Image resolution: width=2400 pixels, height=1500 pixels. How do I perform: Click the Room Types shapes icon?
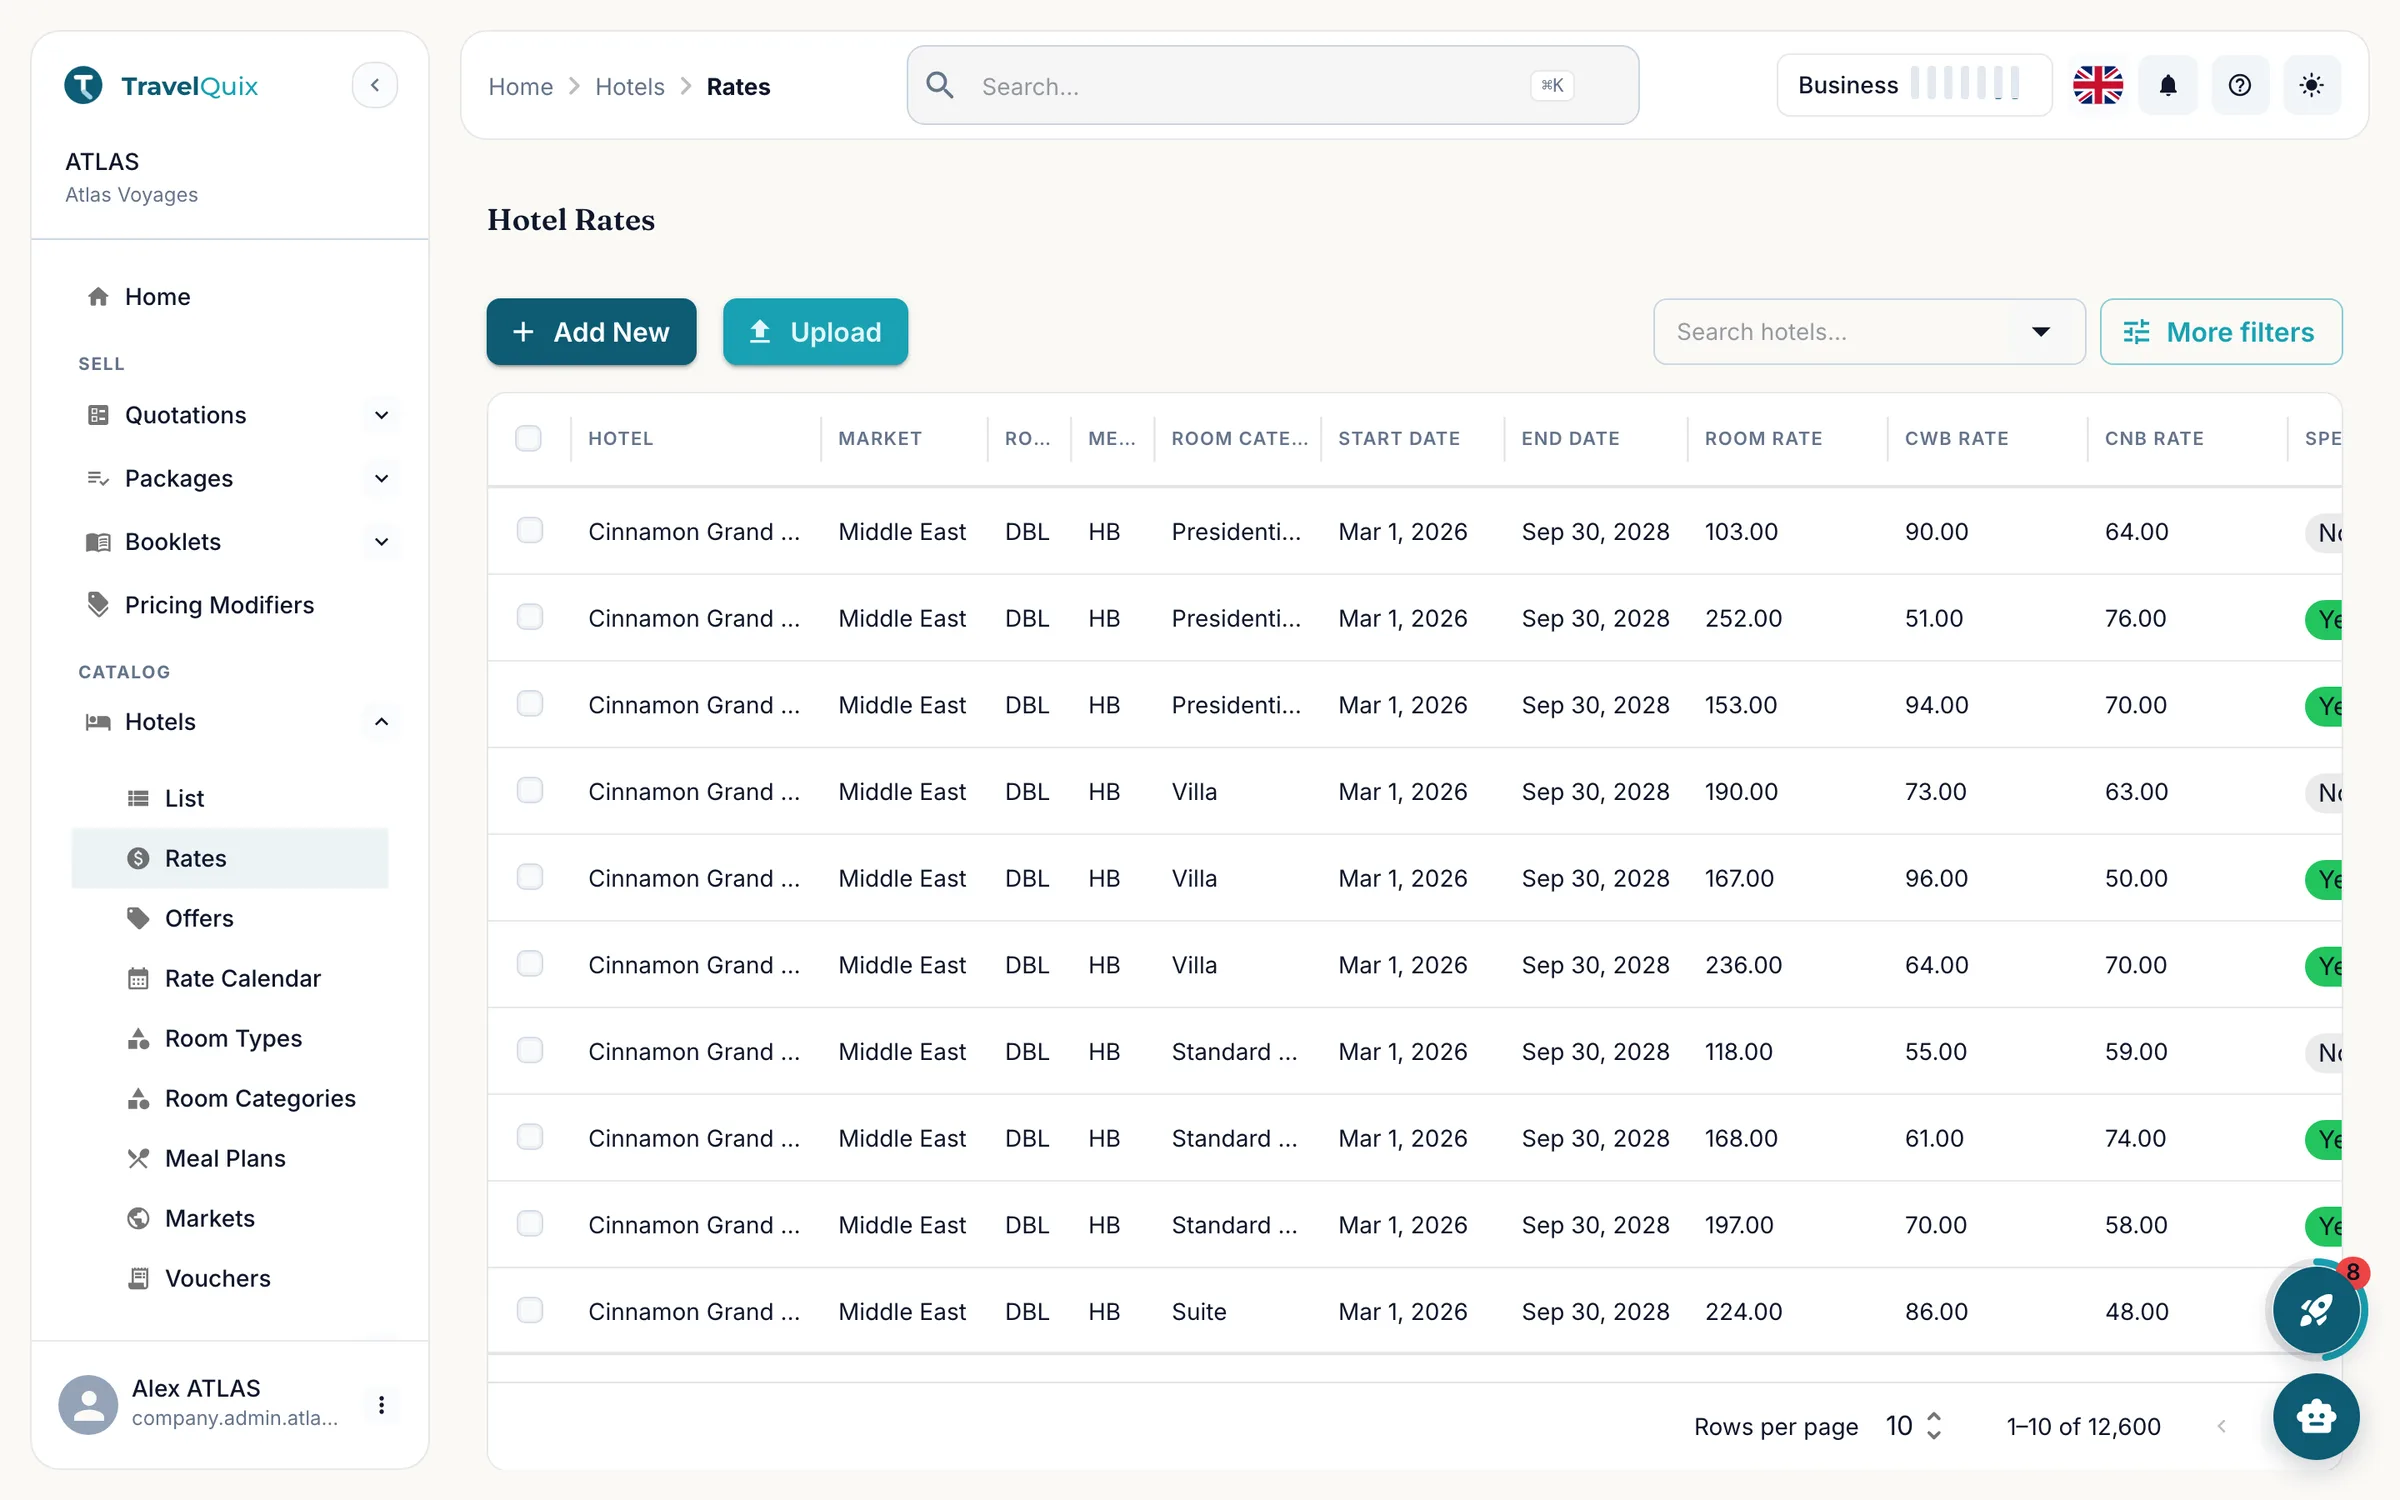pyautogui.click(x=138, y=1038)
